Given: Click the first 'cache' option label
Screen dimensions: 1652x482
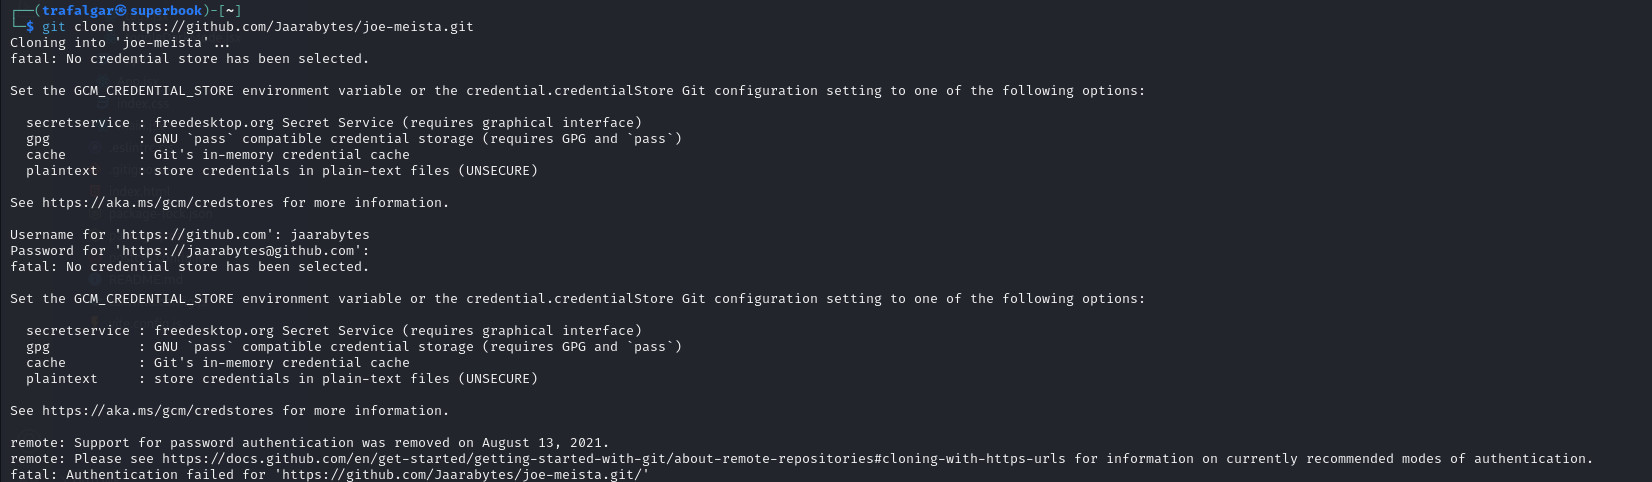Looking at the screenshot, I should (46, 155).
